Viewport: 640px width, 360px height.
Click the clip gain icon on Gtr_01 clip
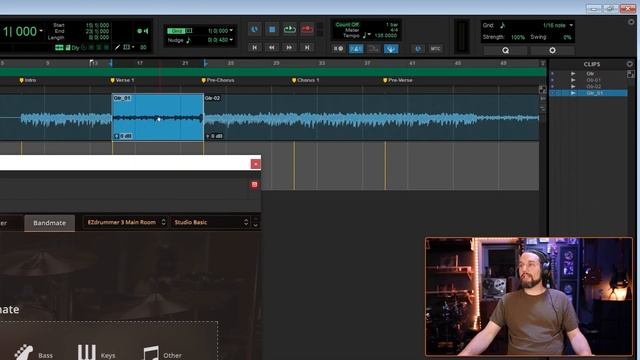[x=116, y=136]
